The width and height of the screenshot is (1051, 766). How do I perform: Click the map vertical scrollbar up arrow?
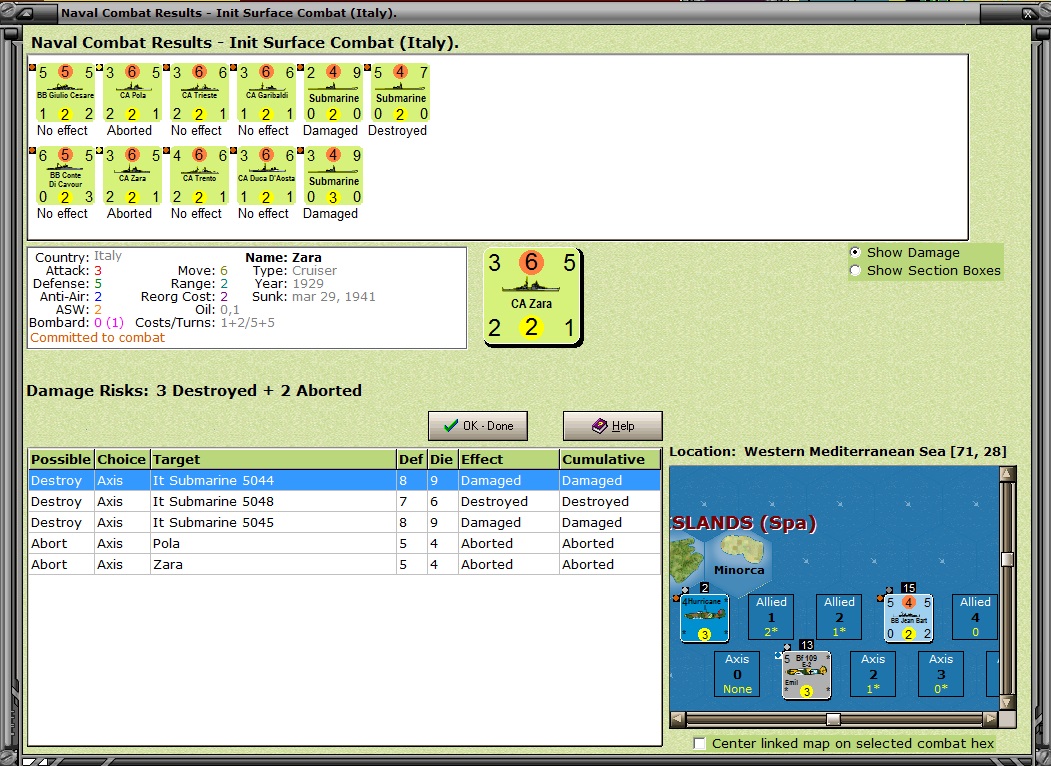[1007, 474]
